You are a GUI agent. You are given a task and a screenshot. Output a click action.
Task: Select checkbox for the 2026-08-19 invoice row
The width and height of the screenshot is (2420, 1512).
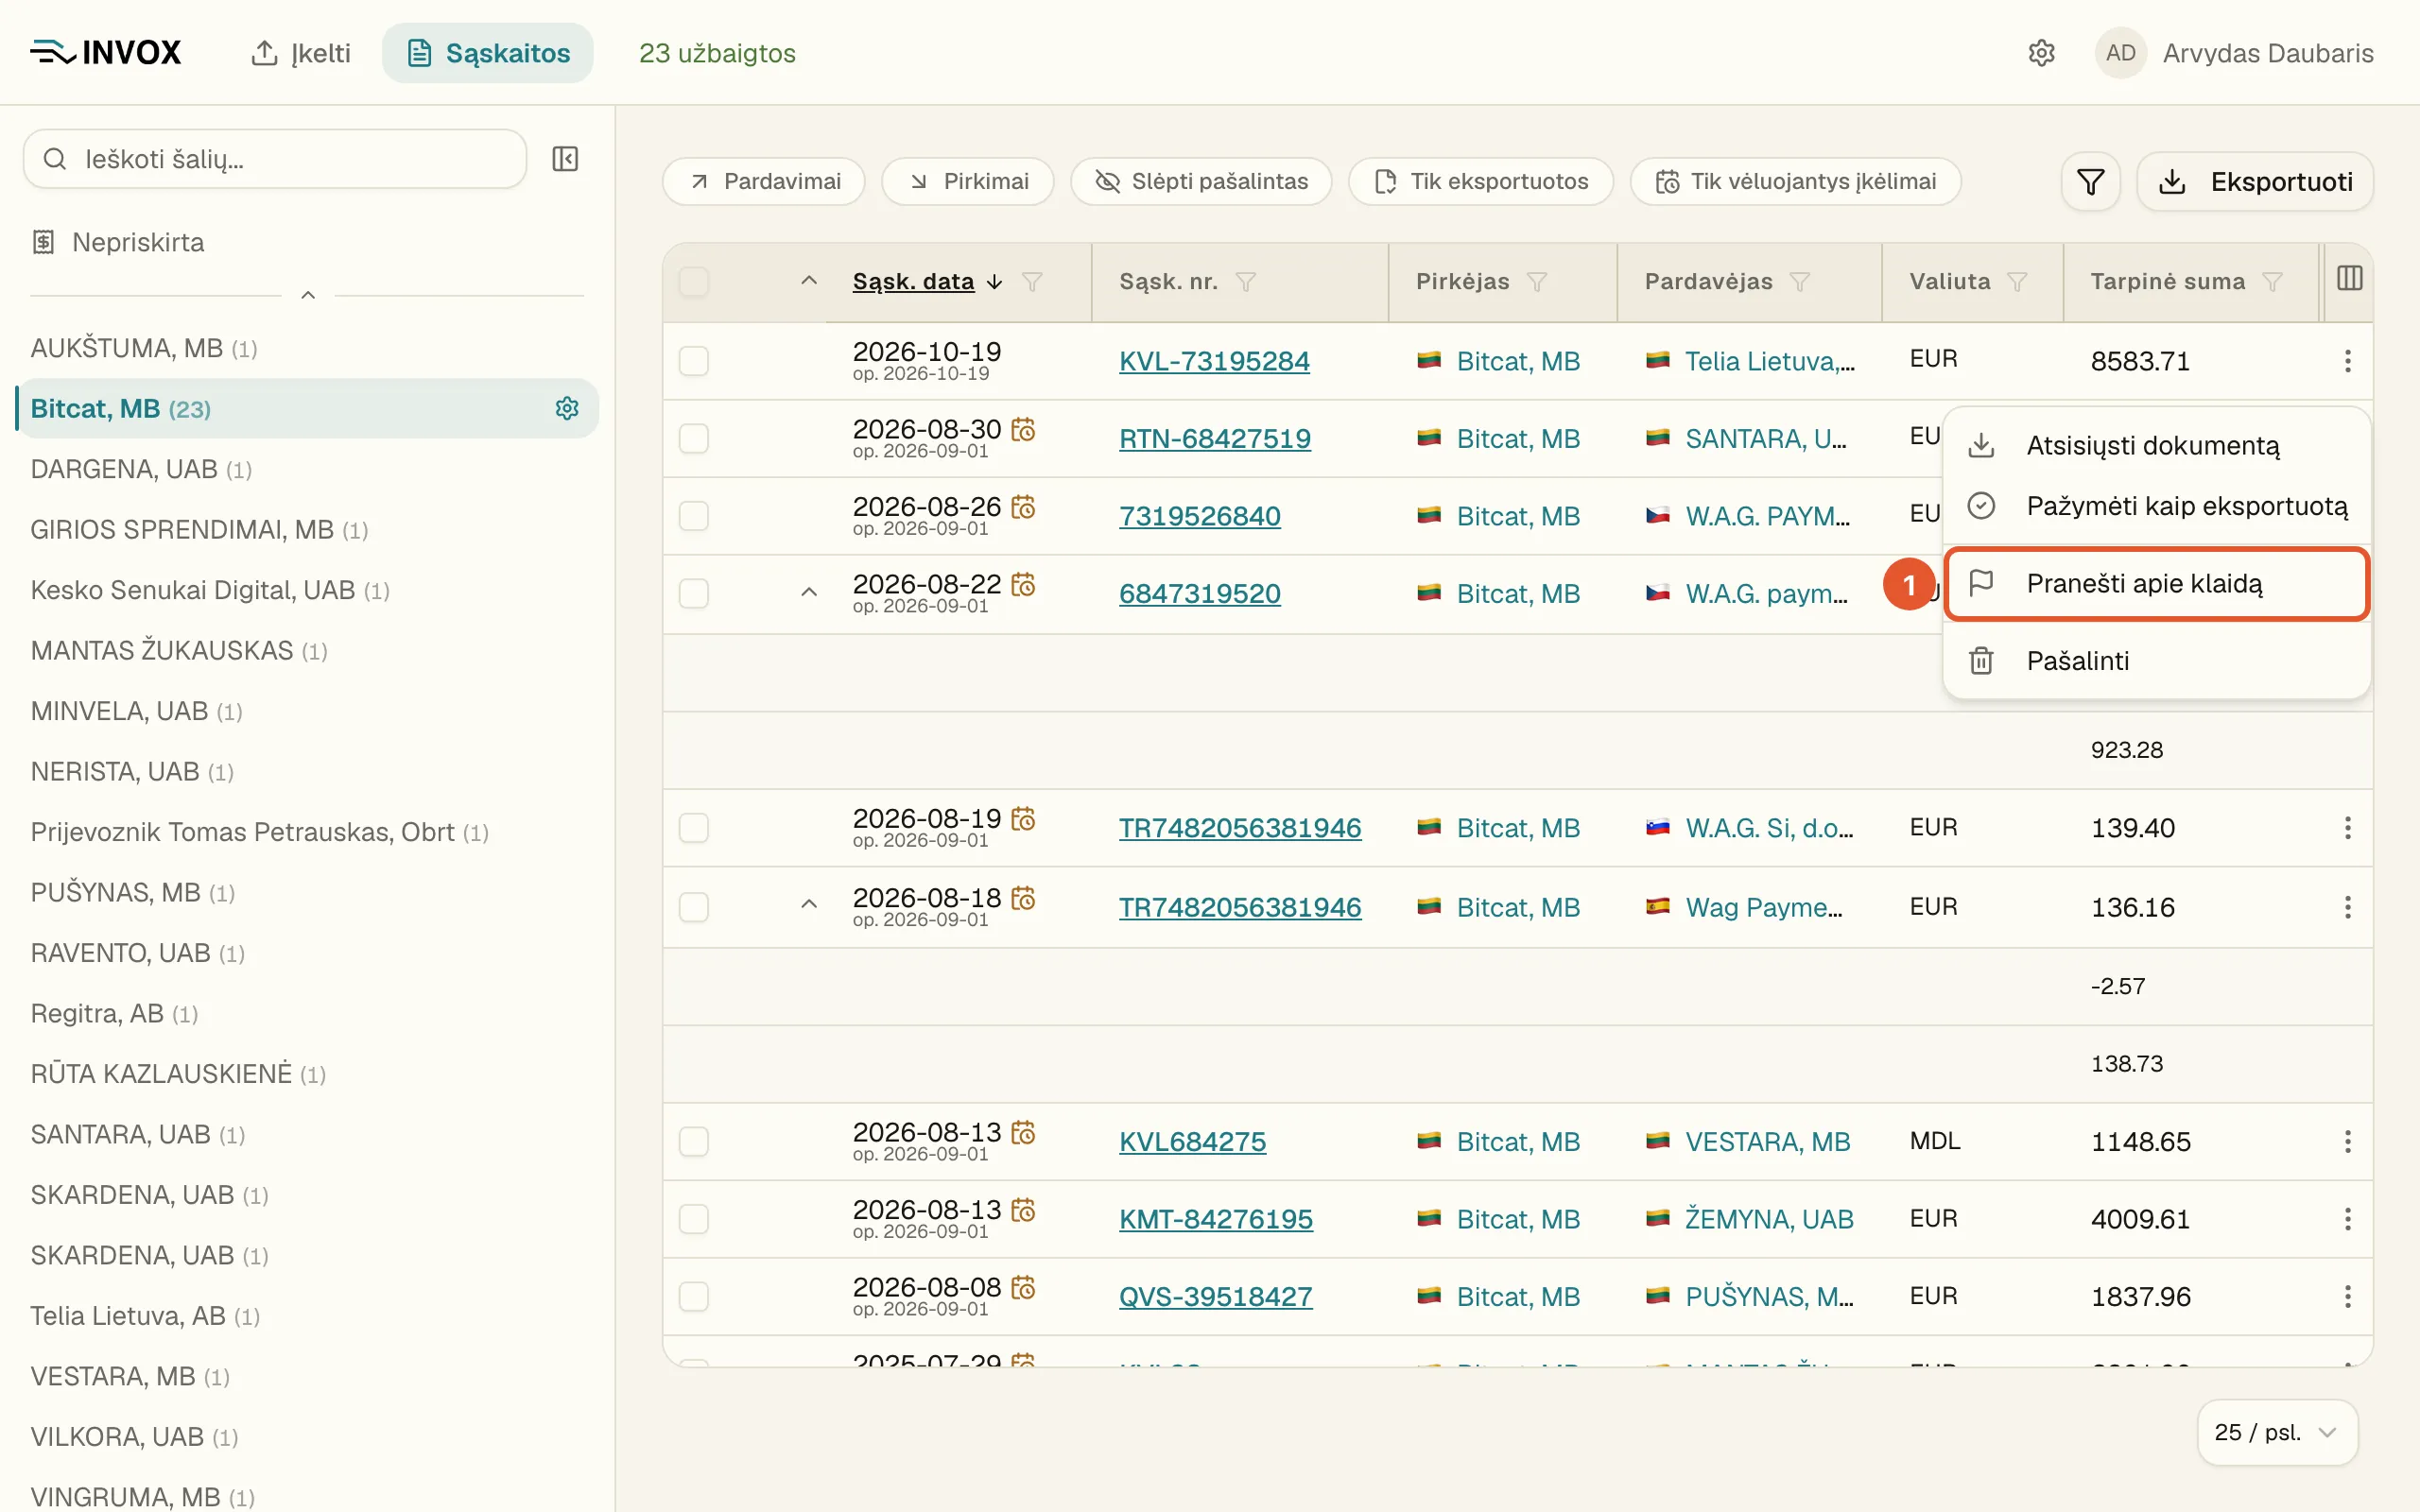694,828
